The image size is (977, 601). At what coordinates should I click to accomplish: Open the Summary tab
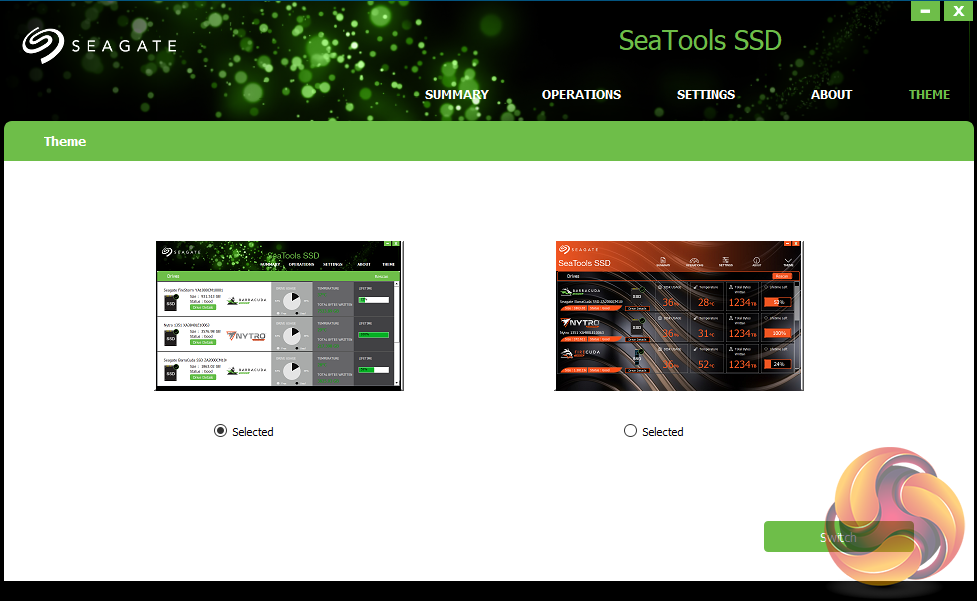pyautogui.click(x=456, y=95)
